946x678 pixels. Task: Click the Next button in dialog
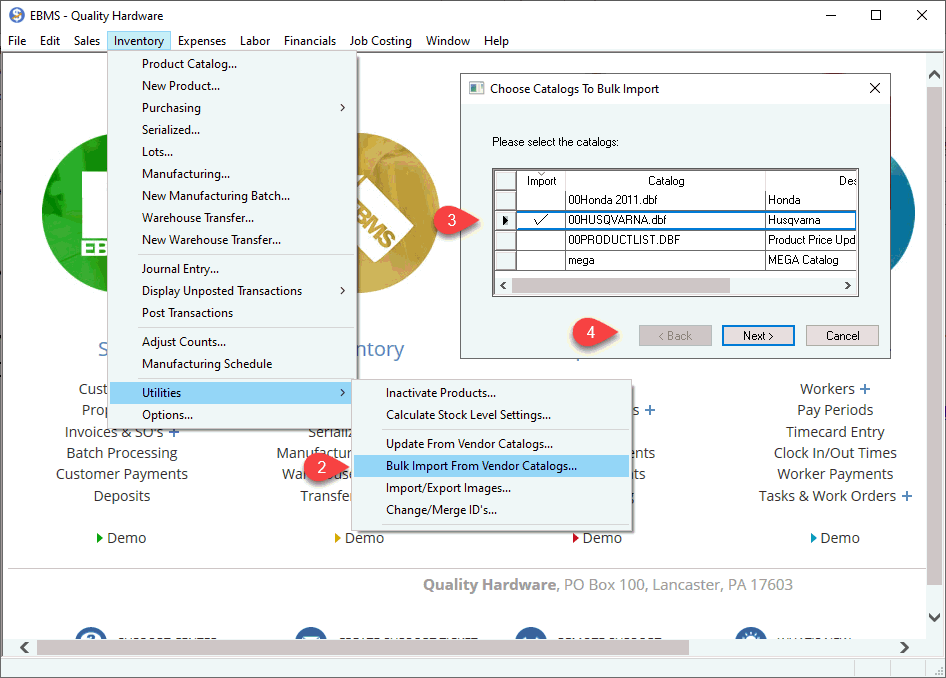(758, 336)
